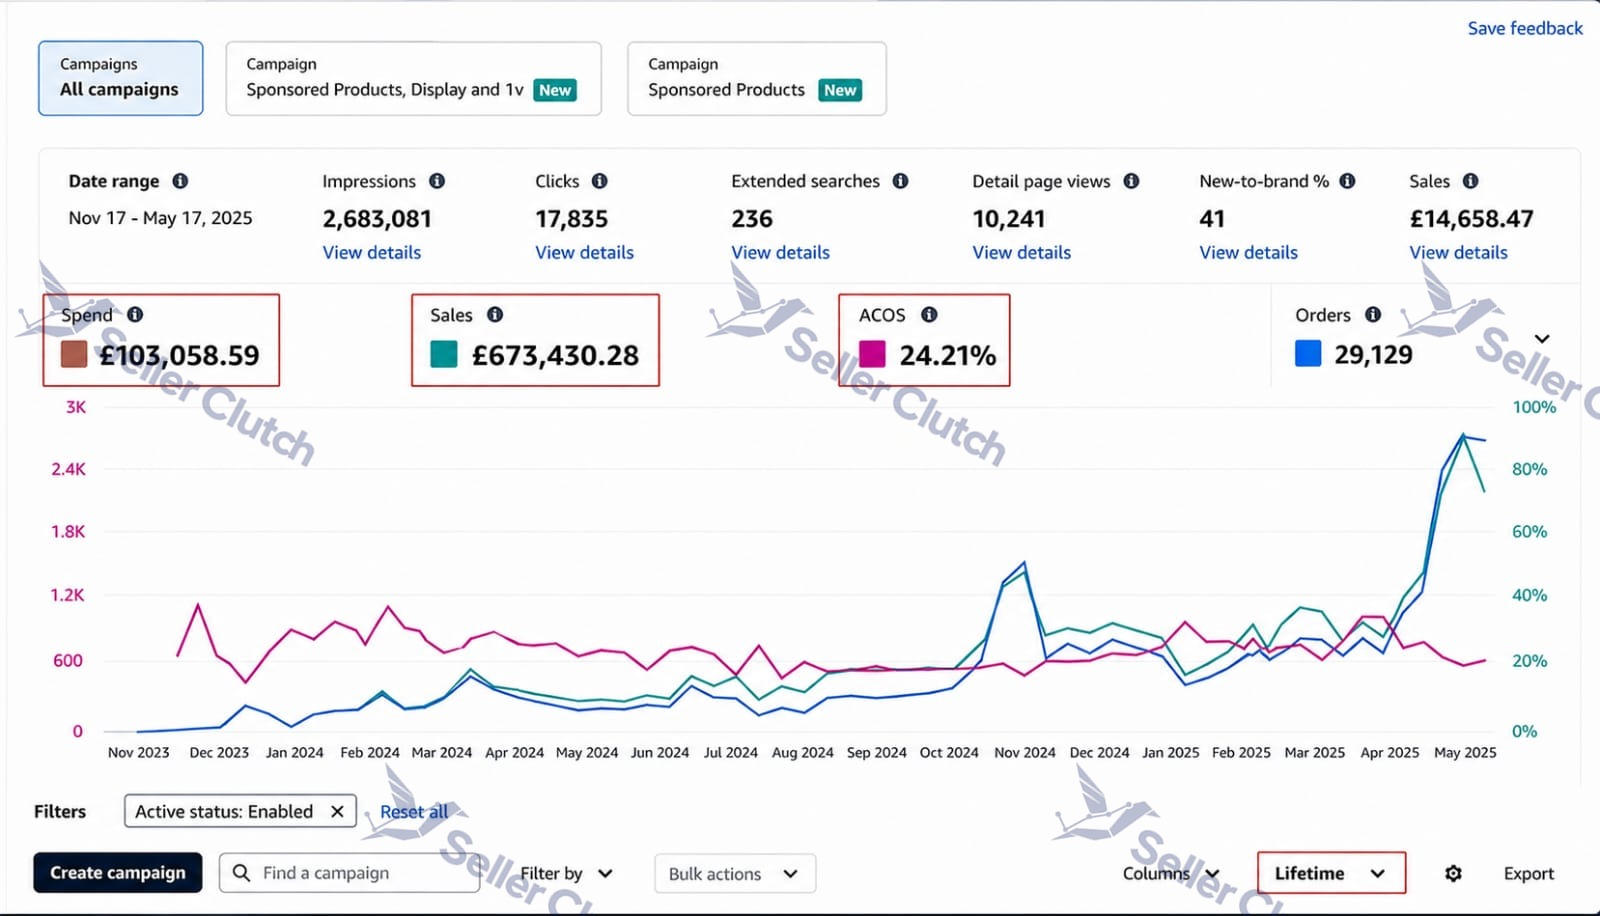Click info icon beside Clicks
1600x916 pixels.
[x=600, y=181]
